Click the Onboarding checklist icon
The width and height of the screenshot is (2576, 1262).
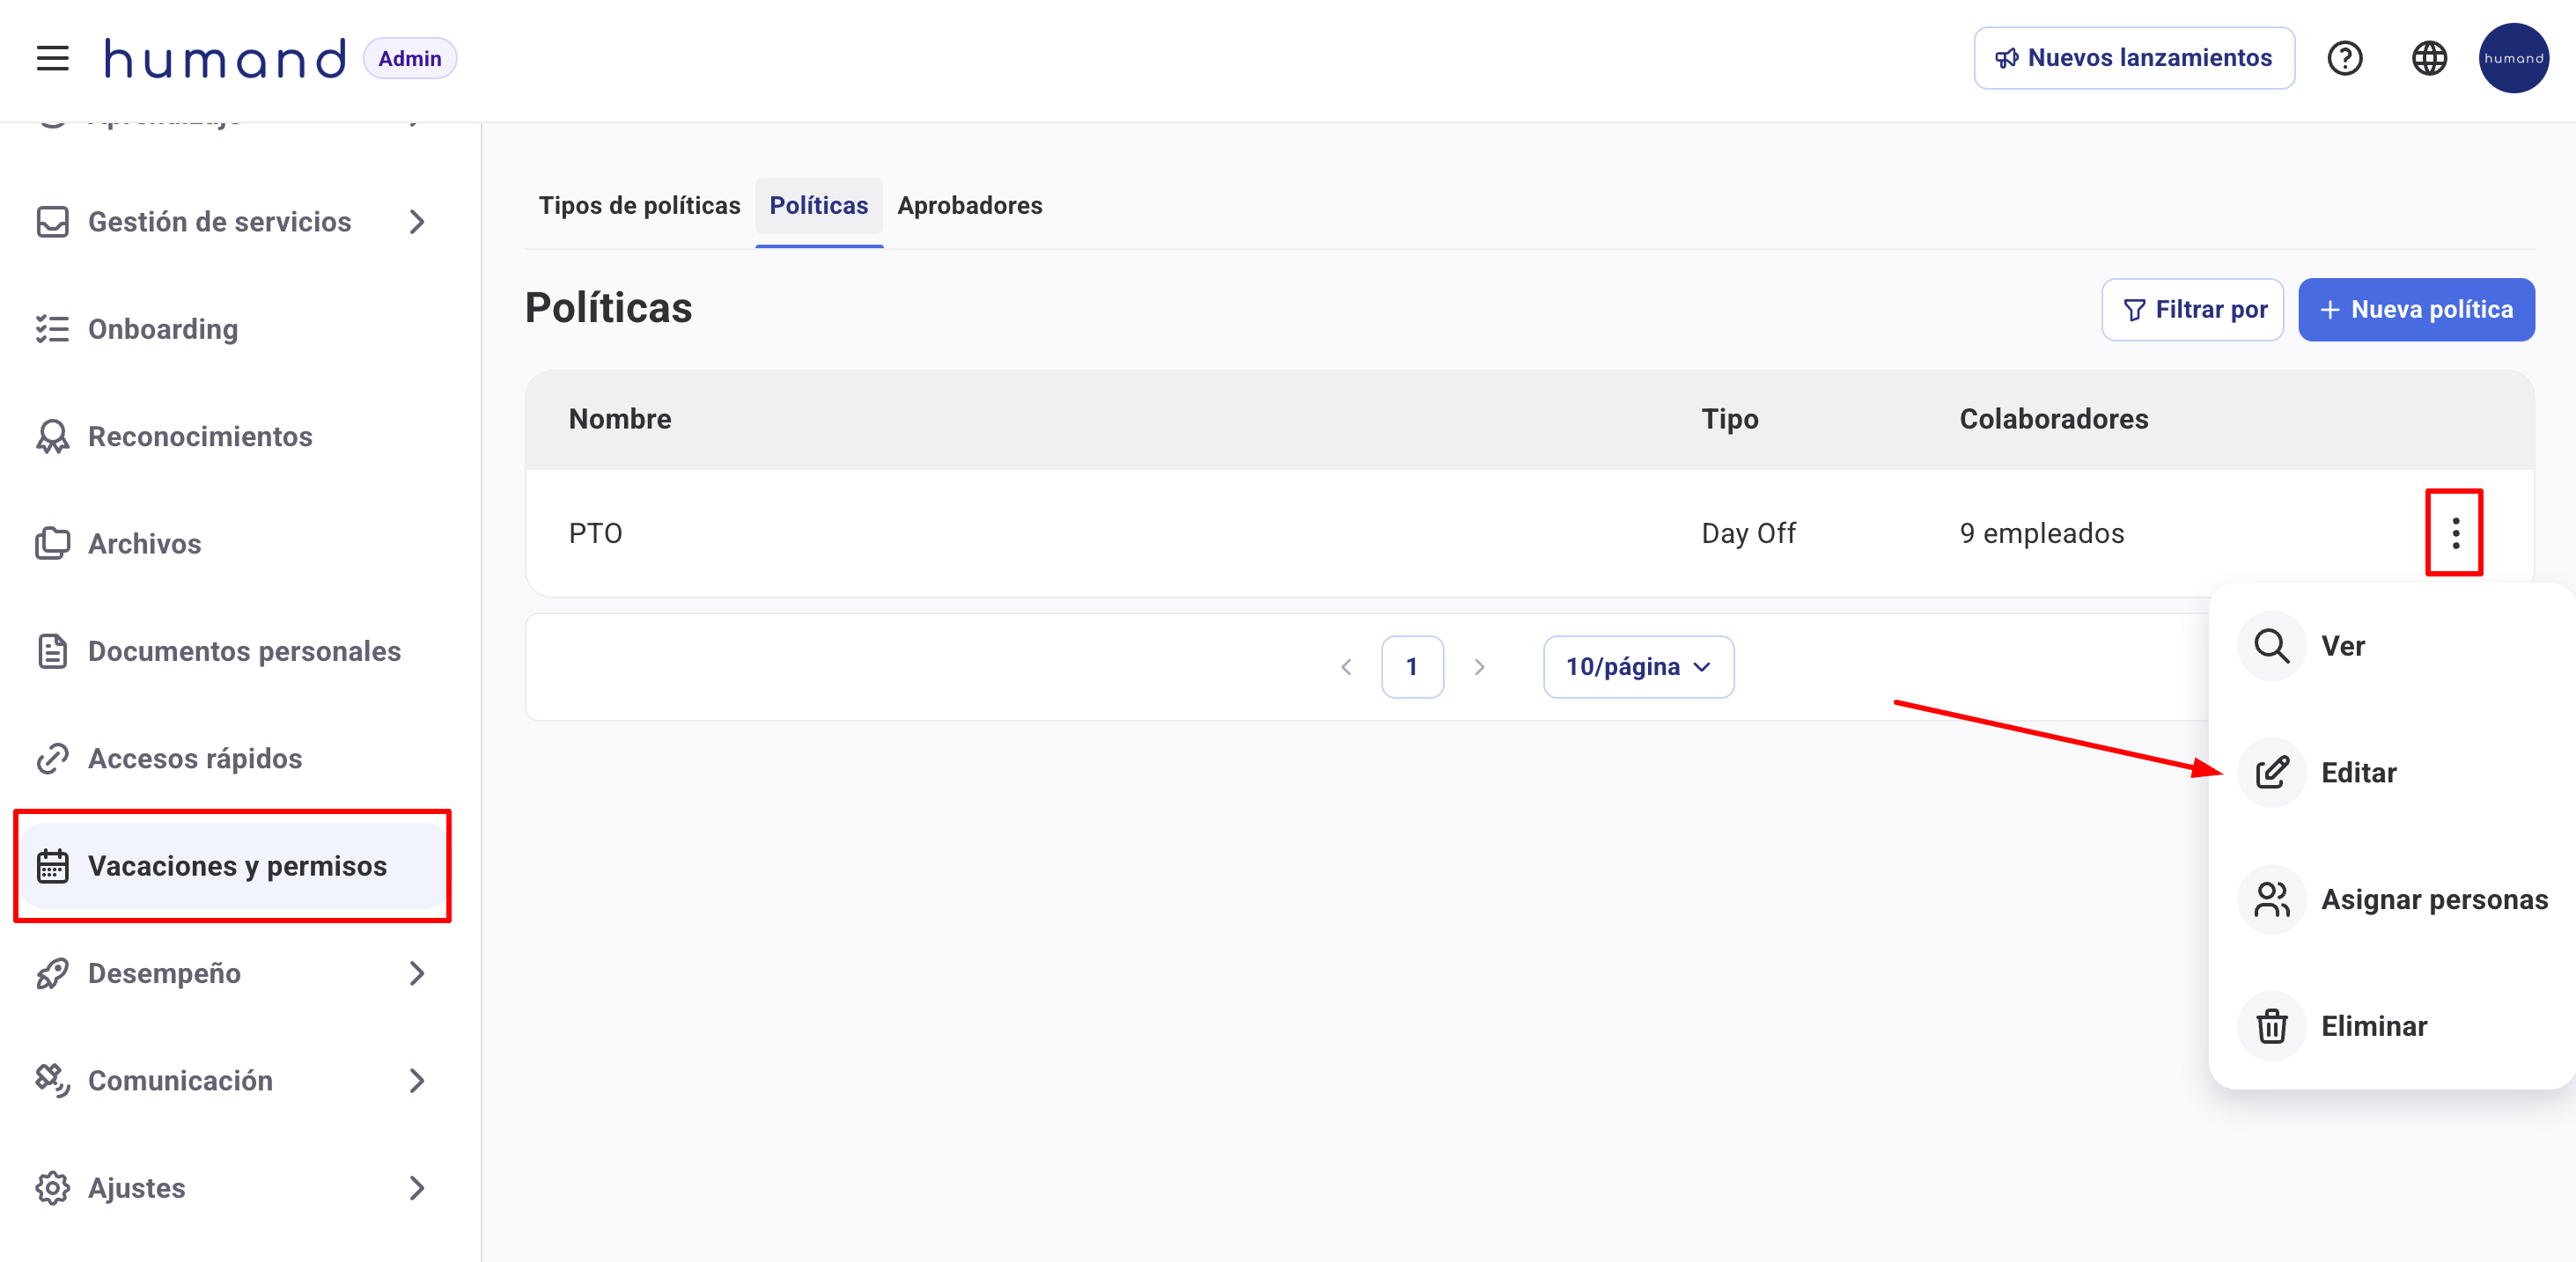[x=52, y=329]
